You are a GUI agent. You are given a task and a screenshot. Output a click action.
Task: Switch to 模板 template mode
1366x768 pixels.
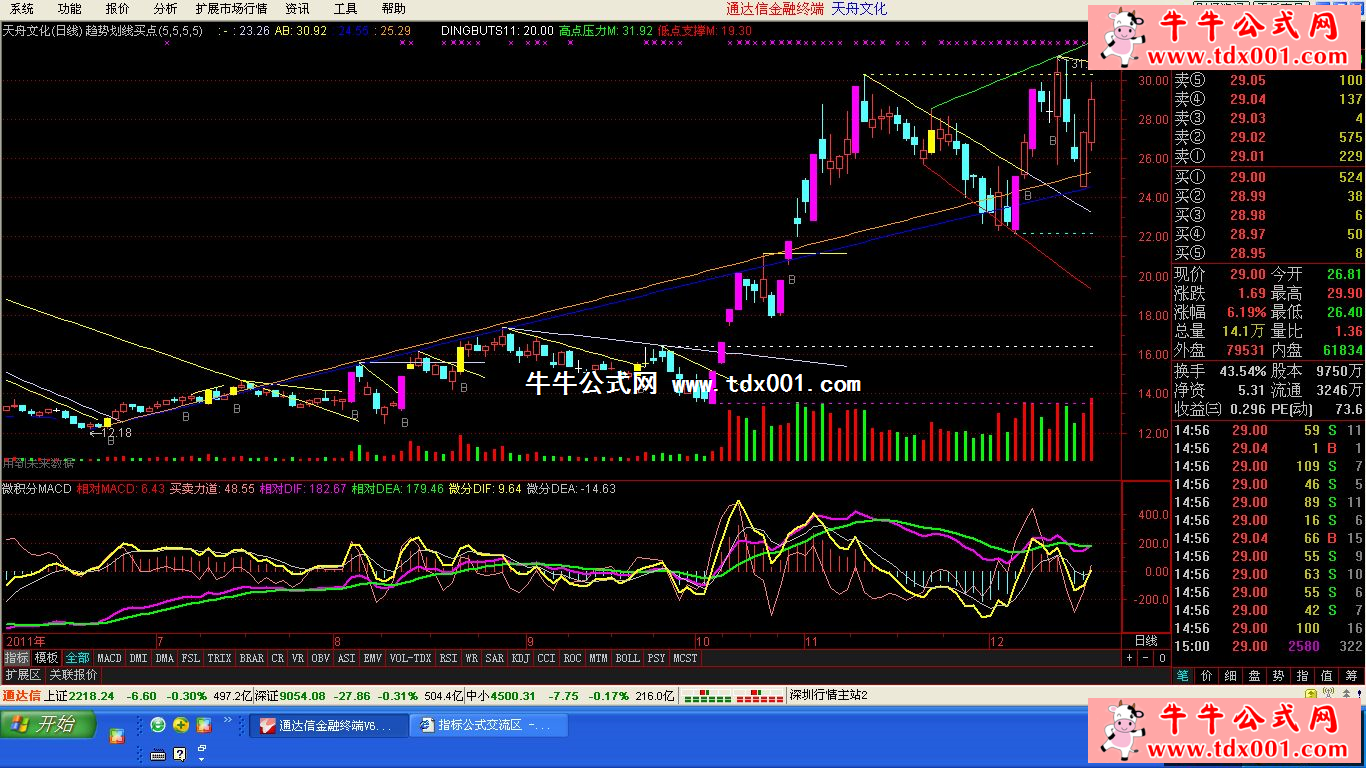(x=46, y=658)
